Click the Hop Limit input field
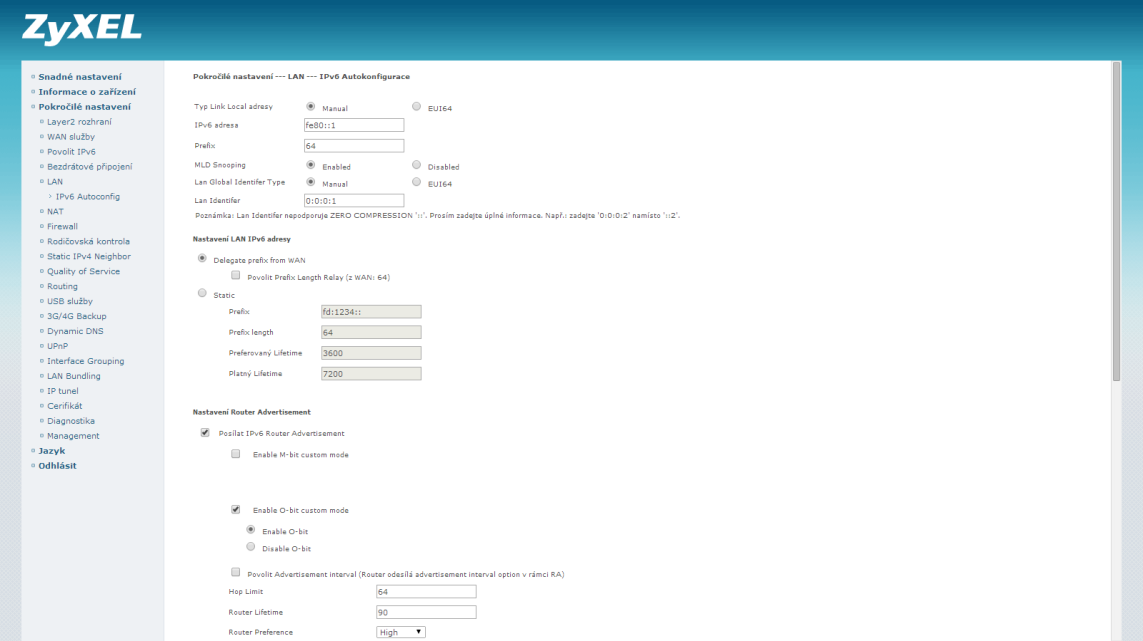 coord(426,591)
